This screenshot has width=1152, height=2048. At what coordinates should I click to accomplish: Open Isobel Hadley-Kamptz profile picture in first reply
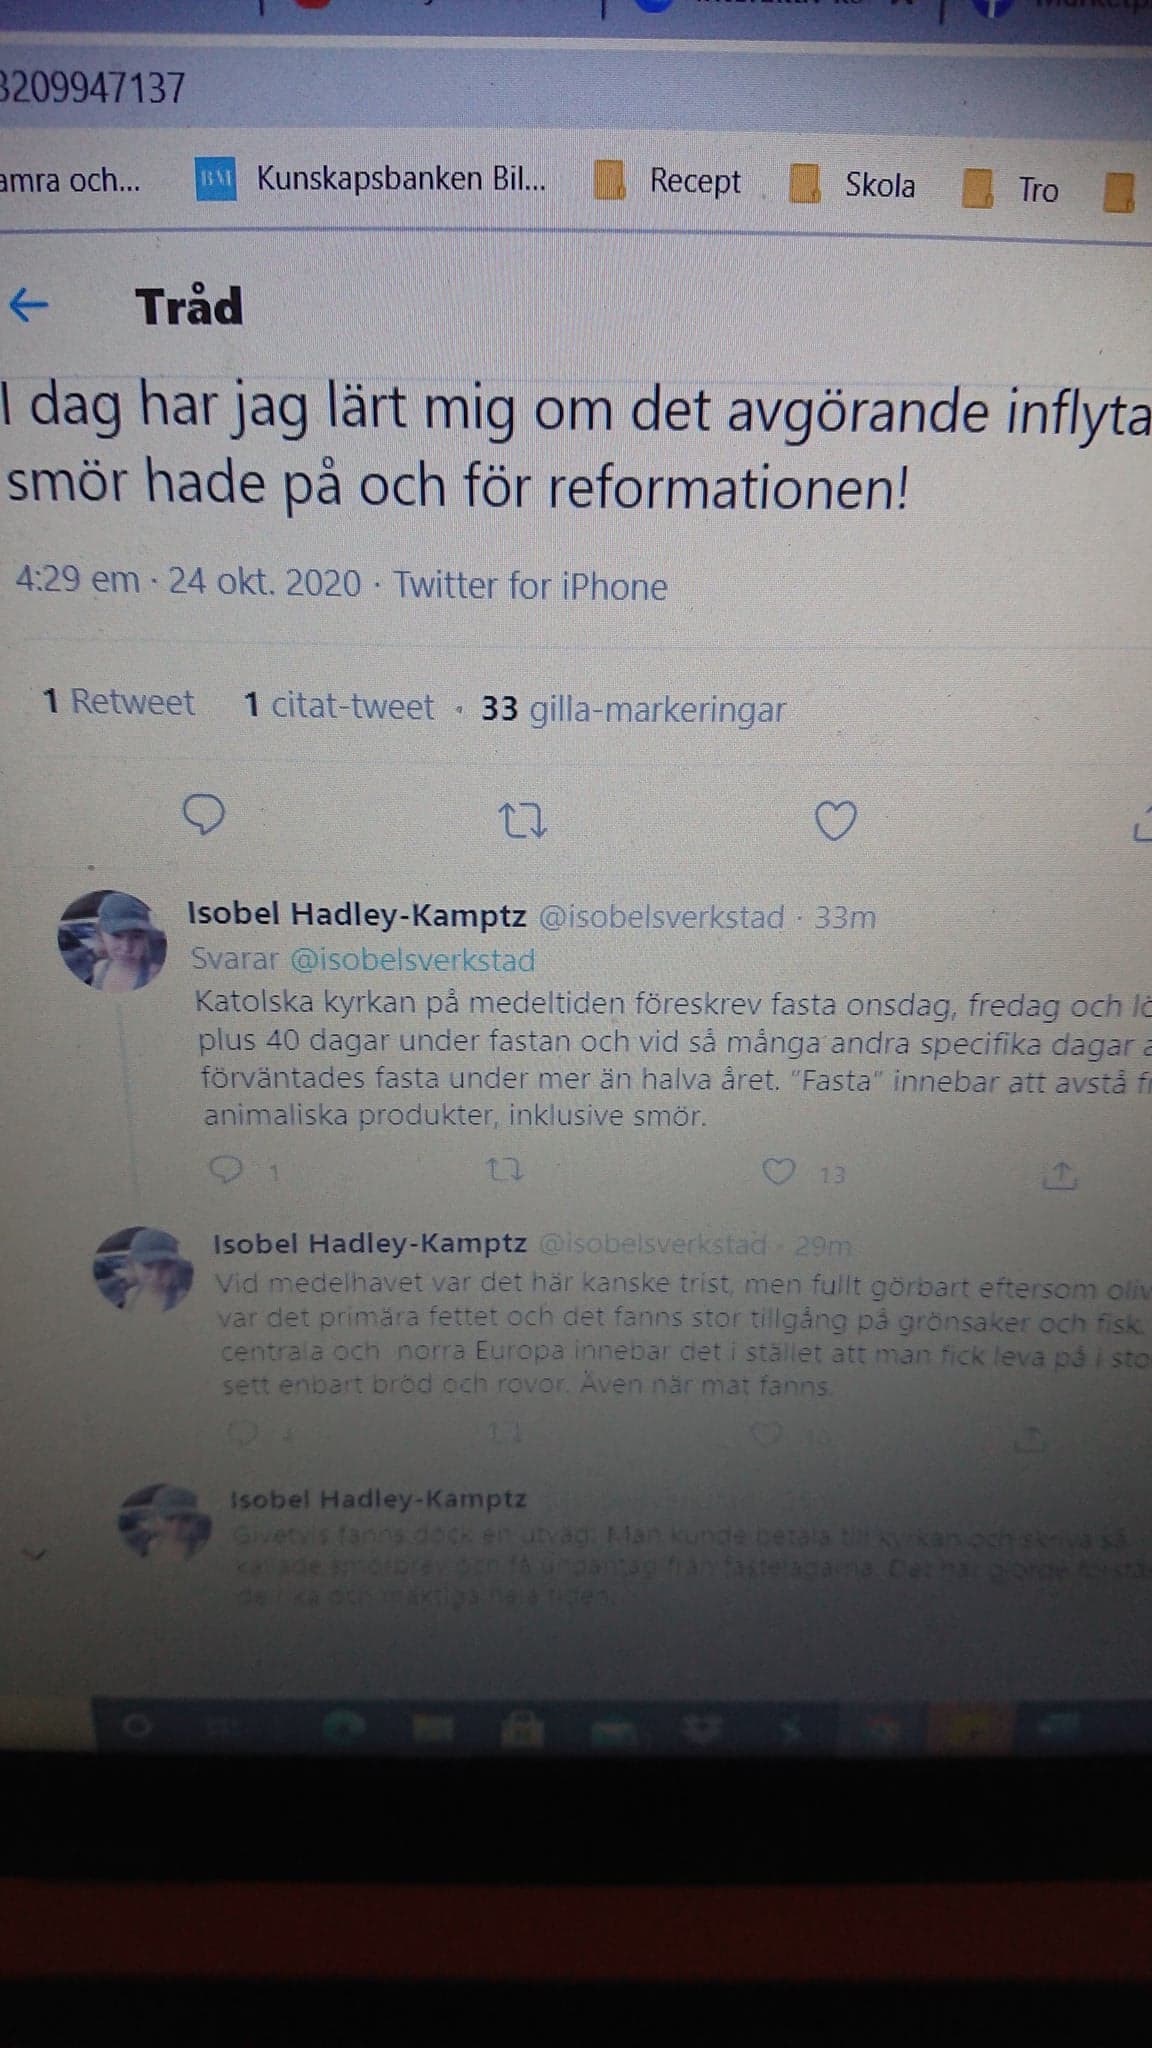click(x=112, y=941)
